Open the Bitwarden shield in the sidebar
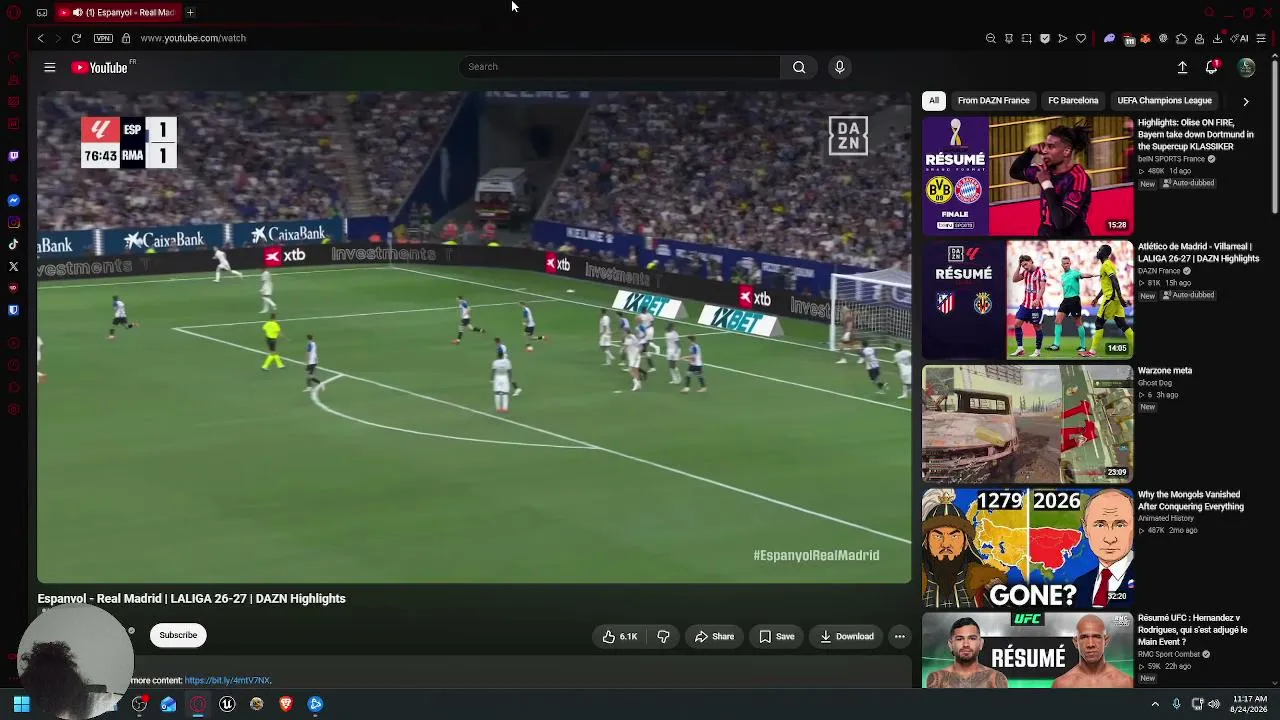1280x720 pixels. [14, 310]
